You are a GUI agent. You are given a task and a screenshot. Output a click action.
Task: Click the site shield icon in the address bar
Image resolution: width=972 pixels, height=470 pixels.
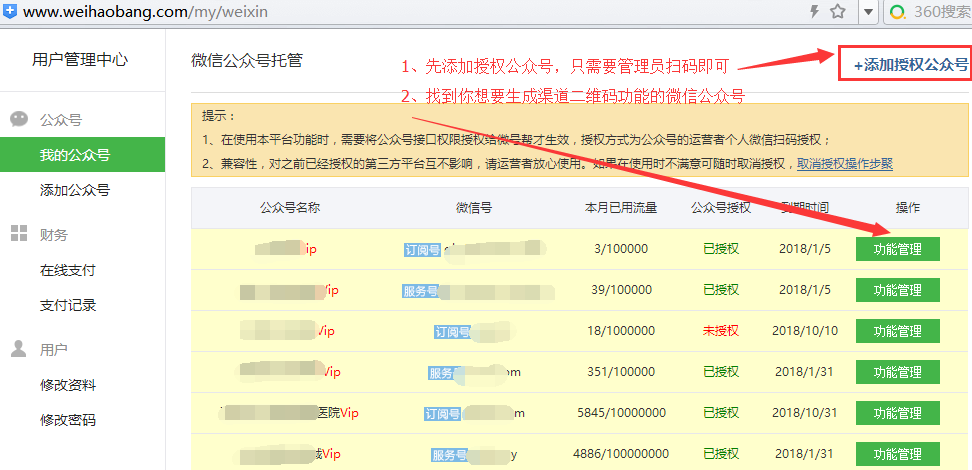tap(11, 11)
